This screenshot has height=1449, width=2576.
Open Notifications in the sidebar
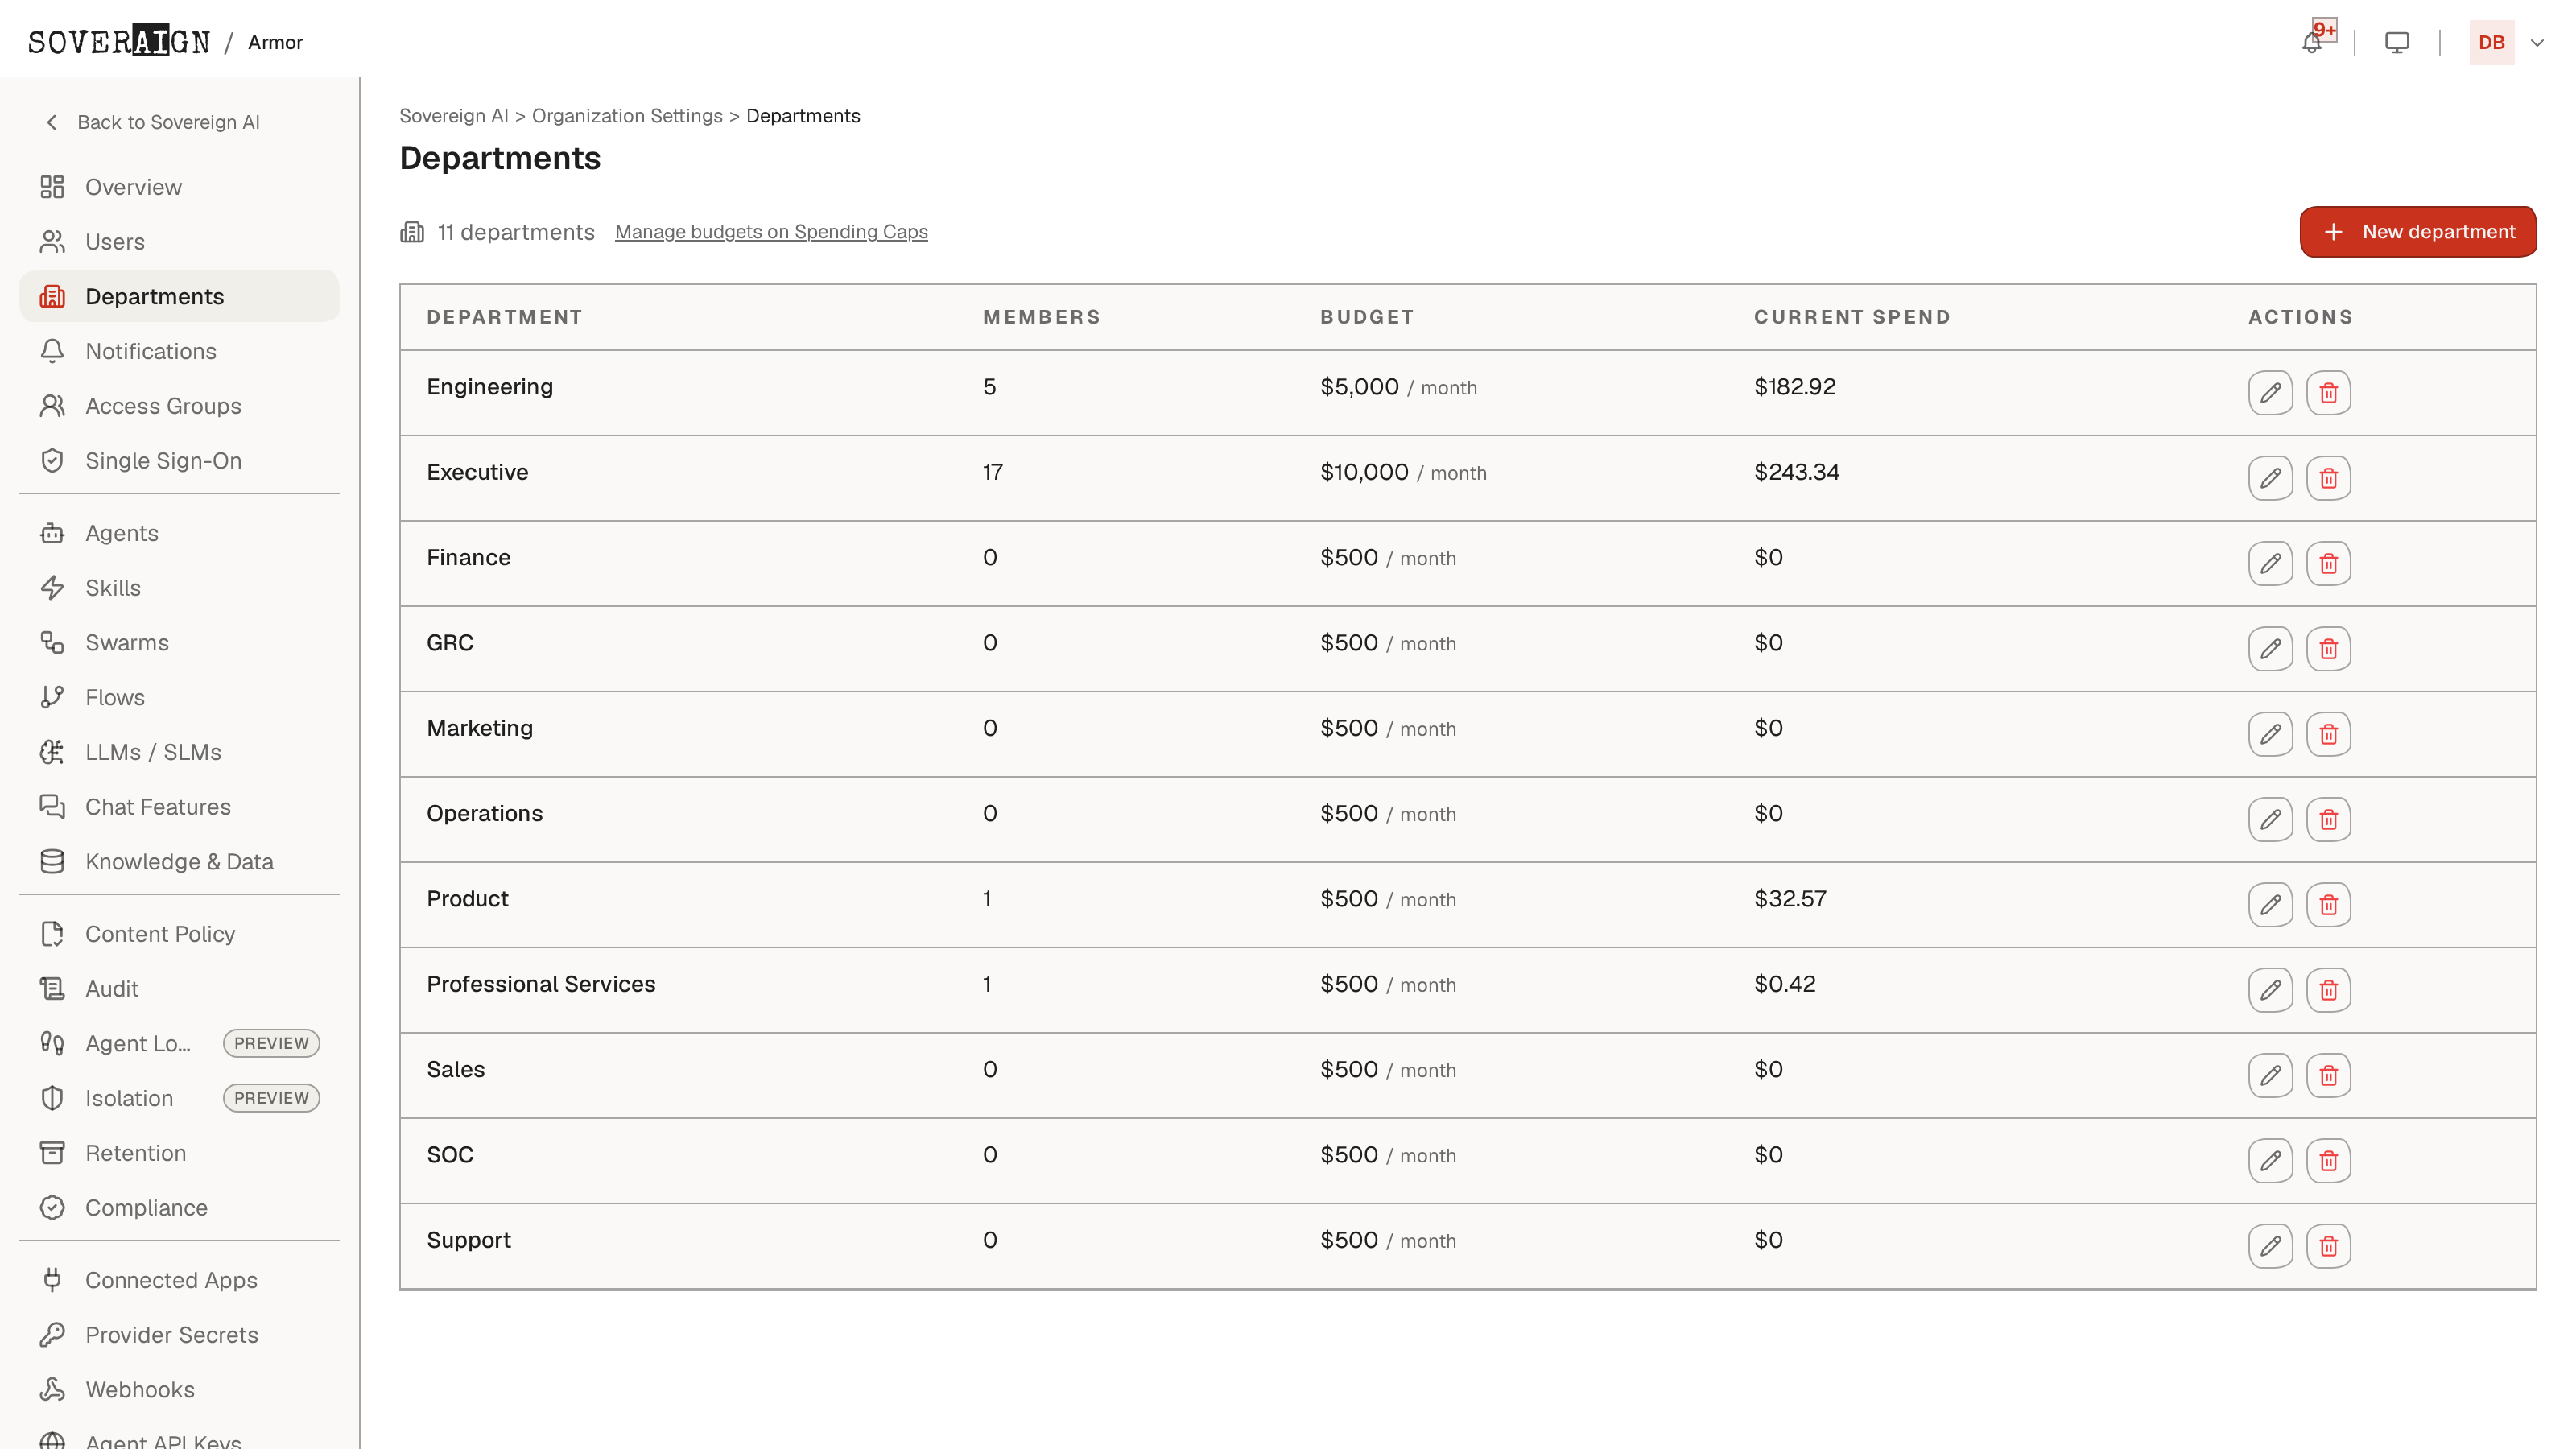click(180, 351)
